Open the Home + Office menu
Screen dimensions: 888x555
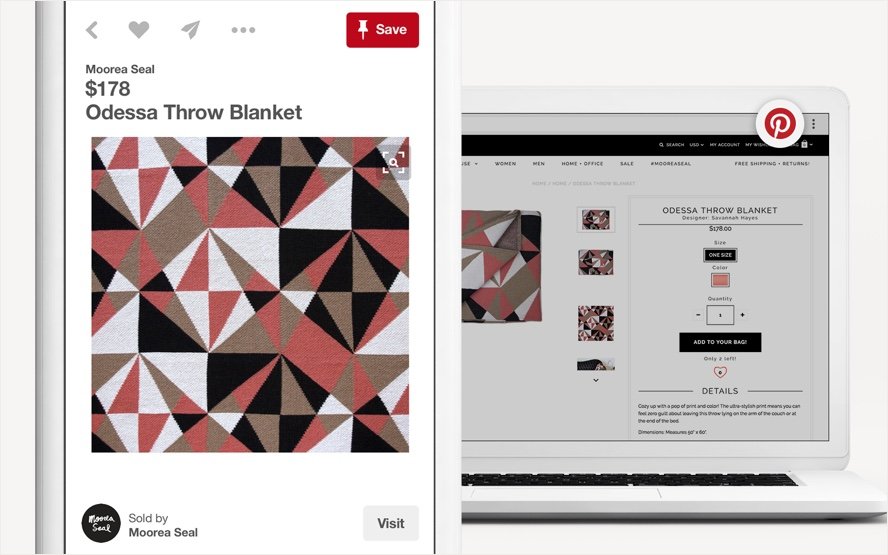[582, 164]
